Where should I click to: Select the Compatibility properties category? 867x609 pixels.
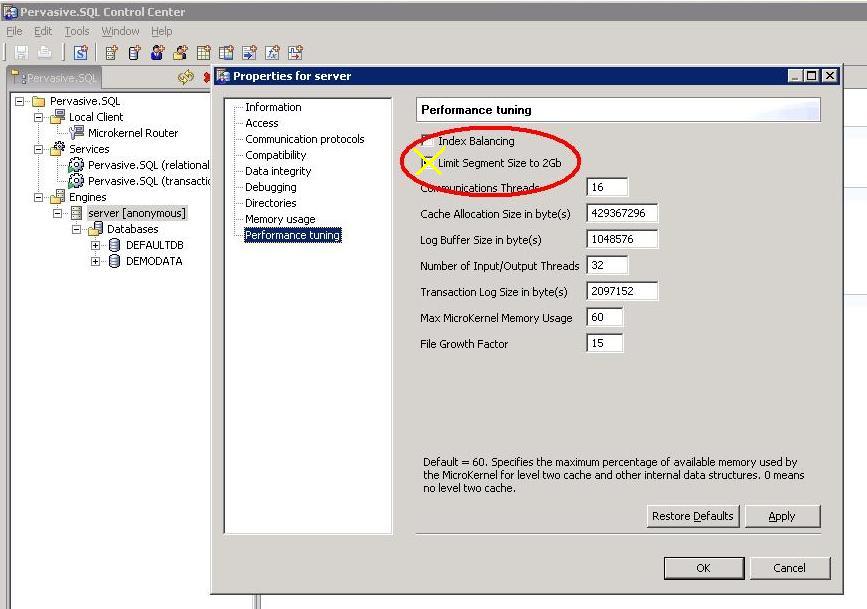pyautogui.click(x=275, y=155)
